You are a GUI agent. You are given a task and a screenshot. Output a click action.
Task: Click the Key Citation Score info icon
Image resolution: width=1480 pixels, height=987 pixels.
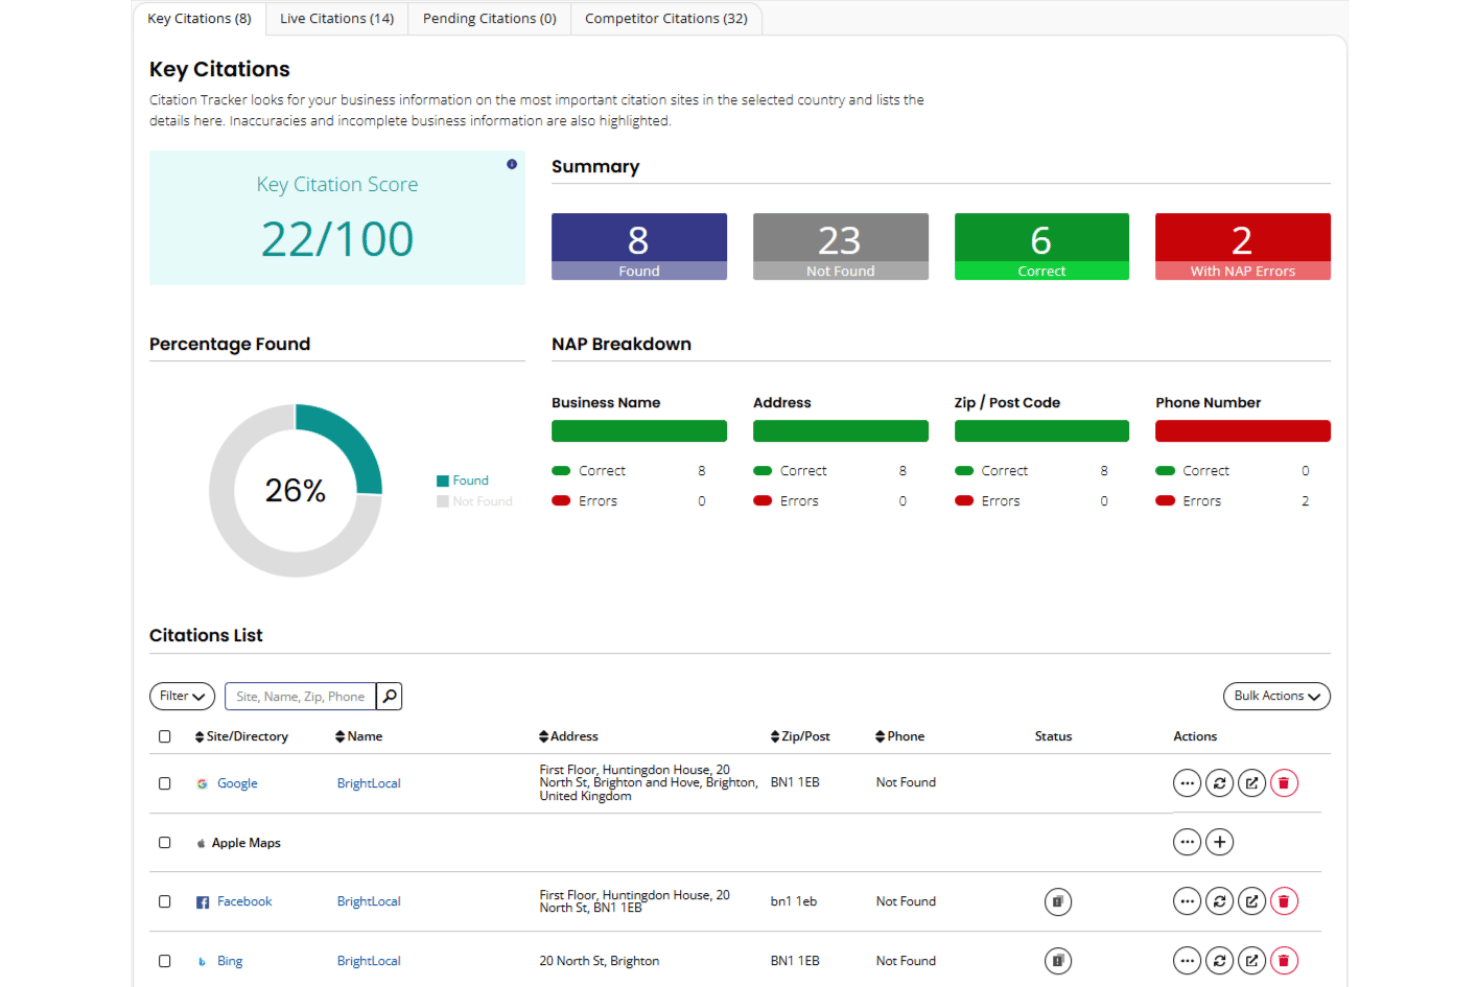pyautogui.click(x=512, y=164)
